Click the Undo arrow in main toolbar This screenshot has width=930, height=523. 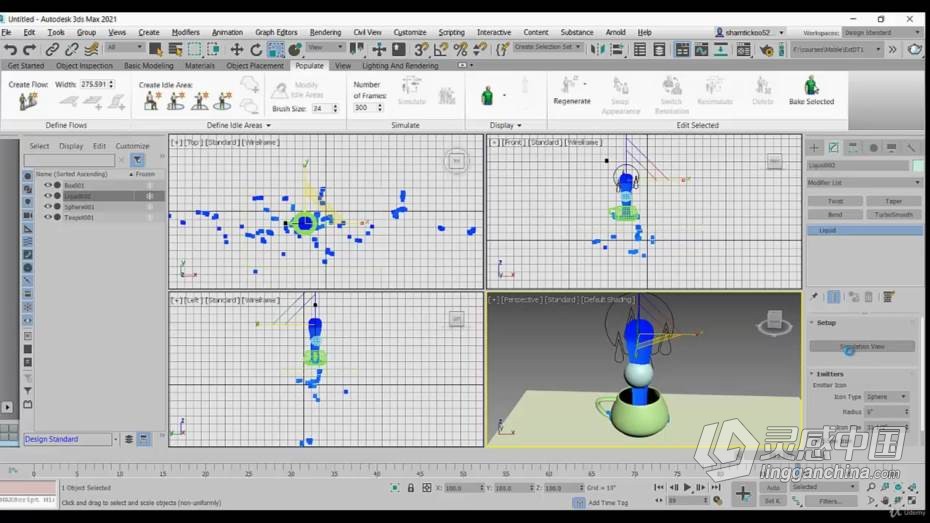pyautogui.click(x=11, y=49)
